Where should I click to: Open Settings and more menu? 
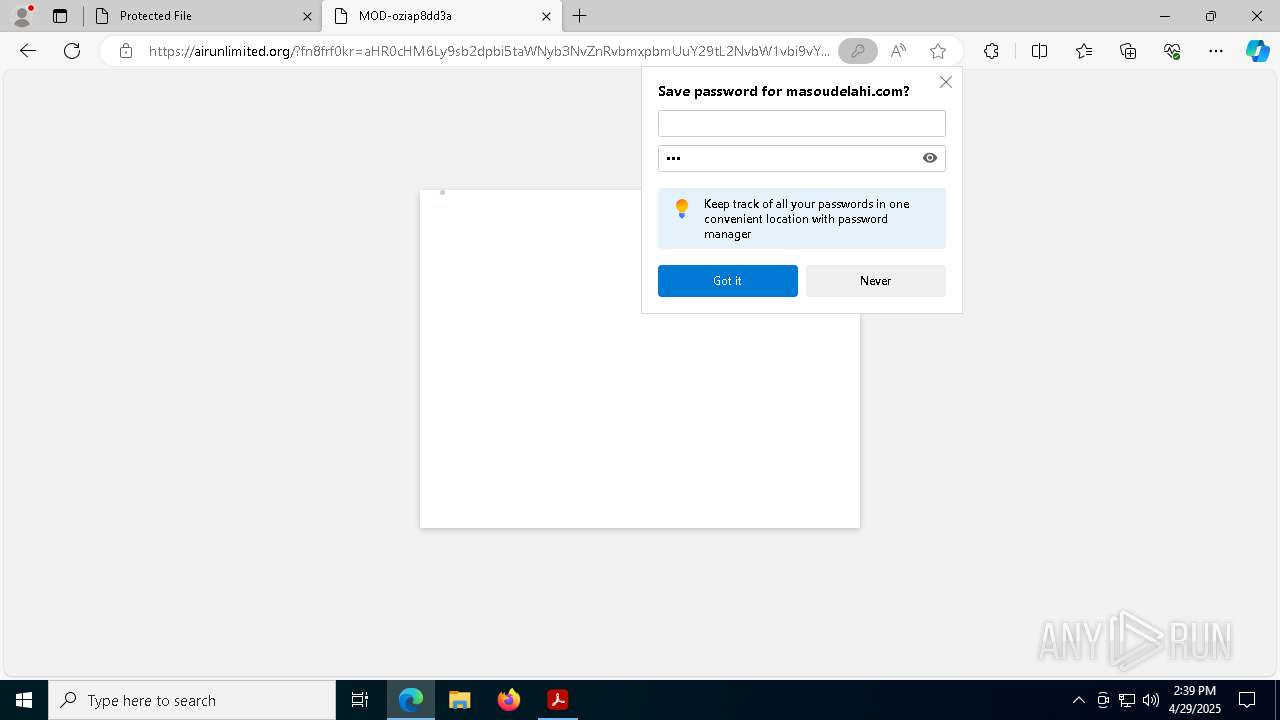pos(1216,51)
